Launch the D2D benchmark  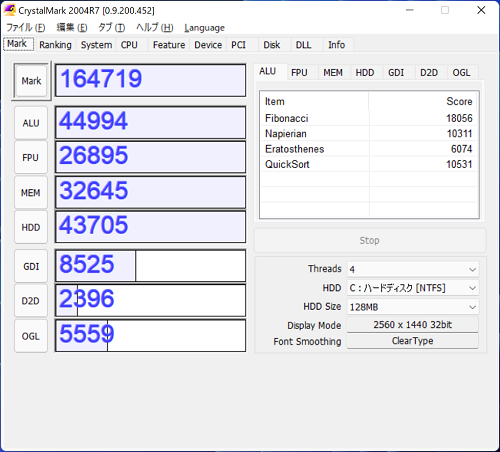pos(31,301)
